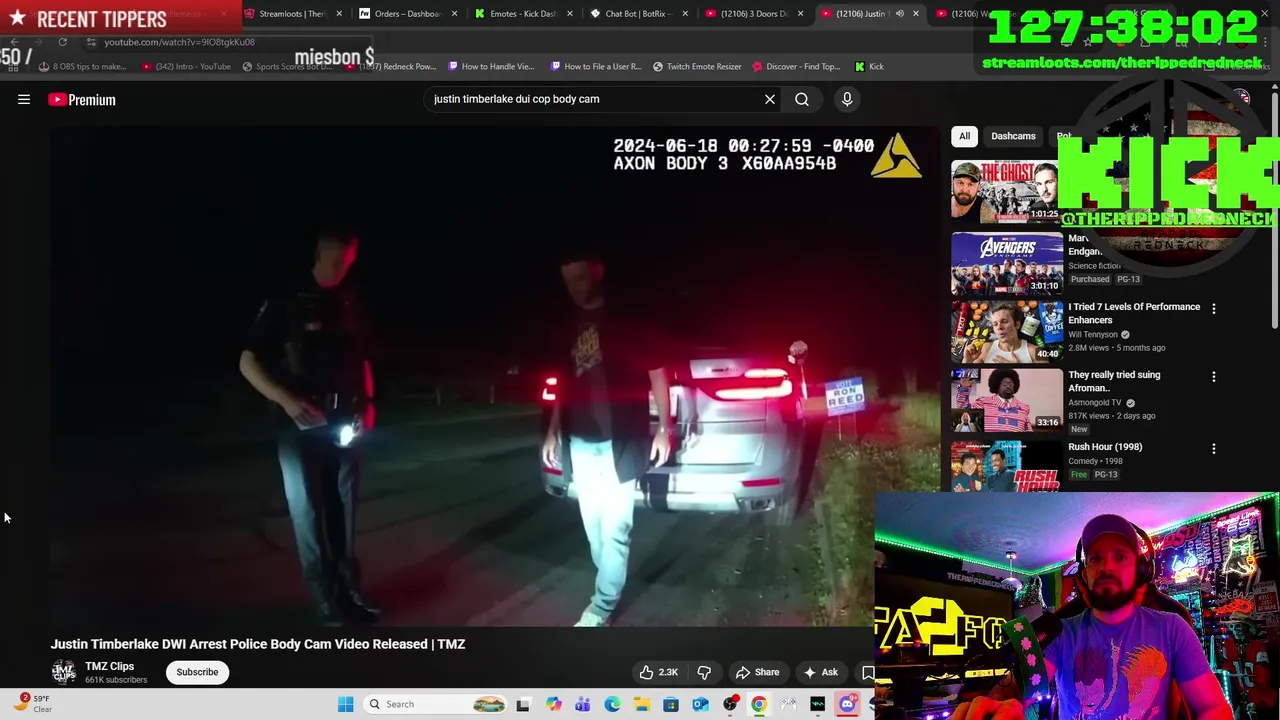This screenshot has width=1280, height=720.
Task: Open the '(342) Intro - YouTube' bookmark
Action: 186,66
